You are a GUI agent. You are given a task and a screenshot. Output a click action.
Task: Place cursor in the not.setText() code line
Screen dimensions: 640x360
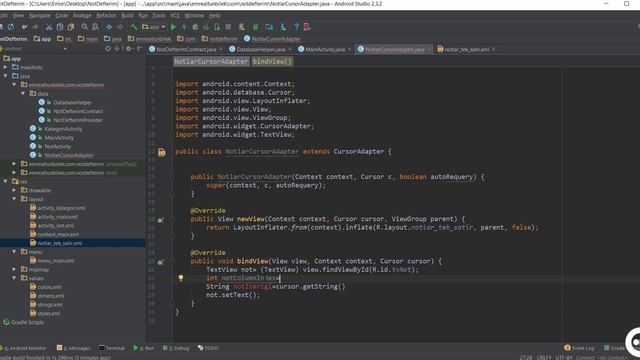coord(233,295)
